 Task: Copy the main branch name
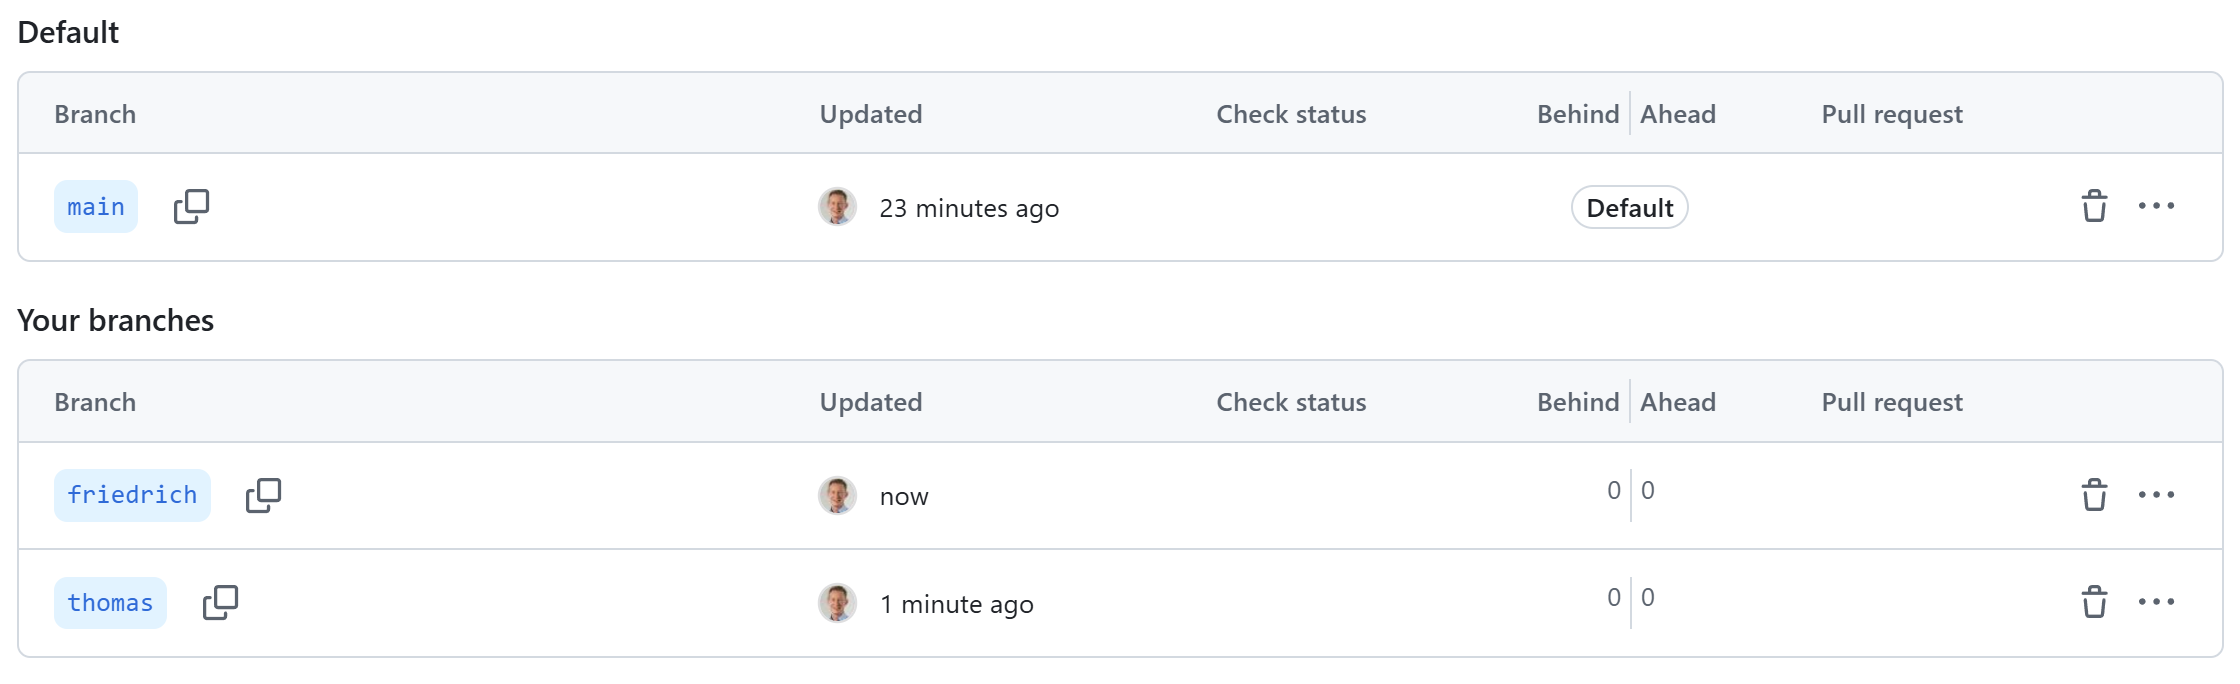pos(191,207)
